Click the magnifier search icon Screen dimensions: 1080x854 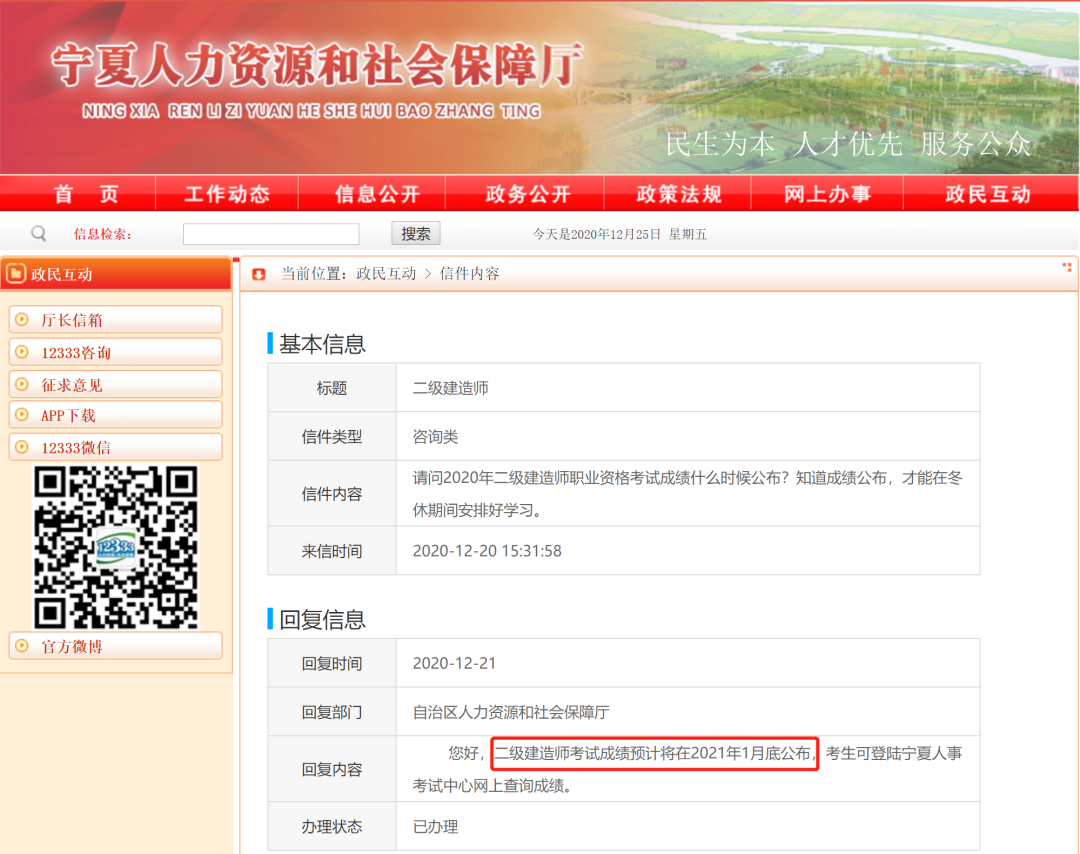39,234
